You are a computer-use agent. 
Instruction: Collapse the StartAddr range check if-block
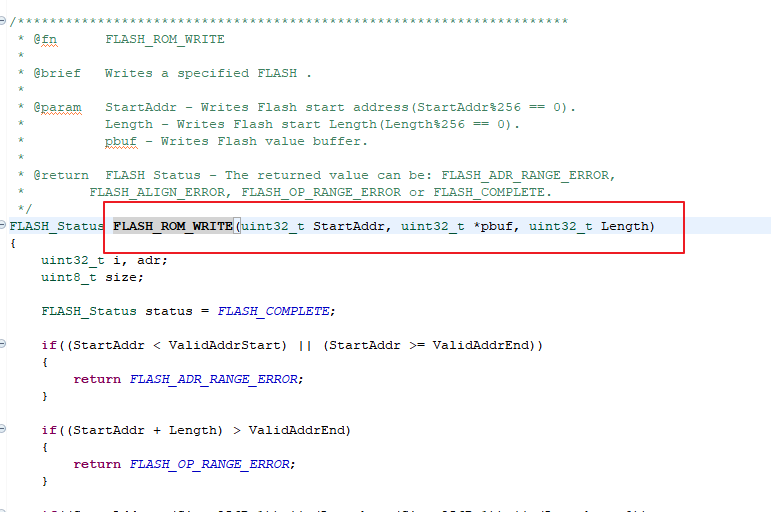point(2,344)
